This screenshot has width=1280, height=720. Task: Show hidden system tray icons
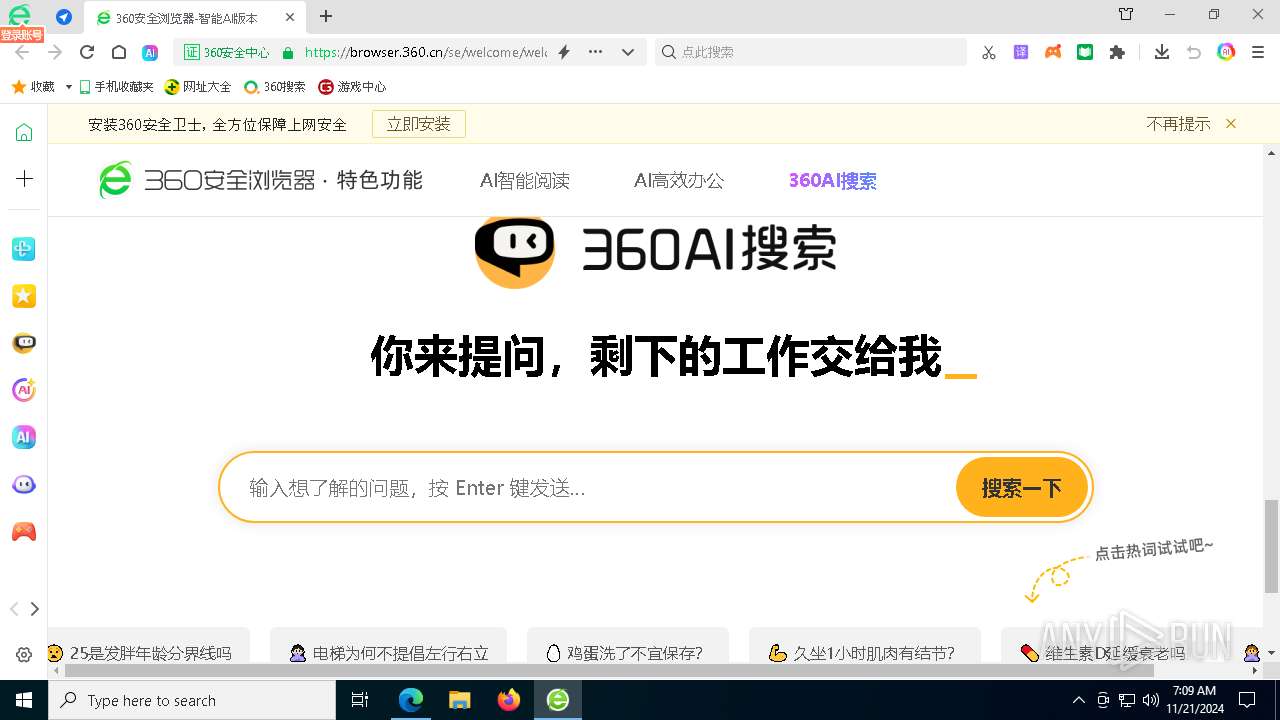coord(1078,700)
